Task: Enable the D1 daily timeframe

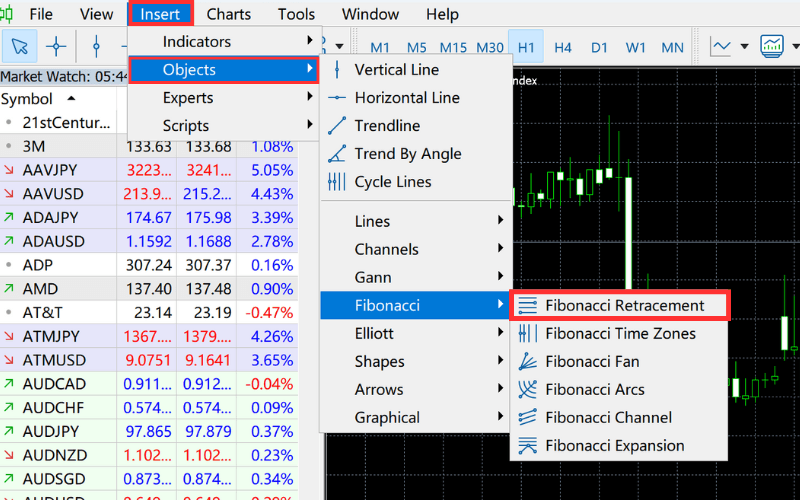Action: point(599,47)
